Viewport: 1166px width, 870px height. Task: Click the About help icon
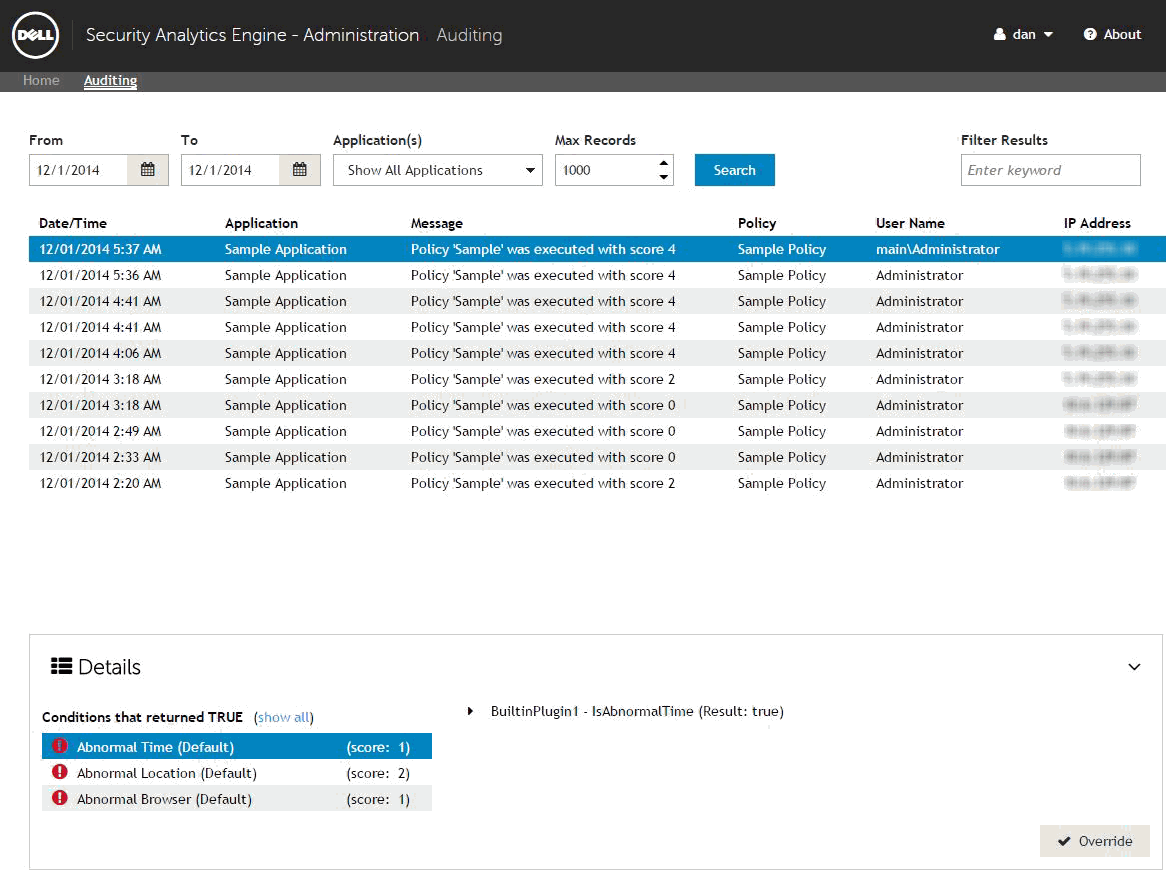(1090, 35)
